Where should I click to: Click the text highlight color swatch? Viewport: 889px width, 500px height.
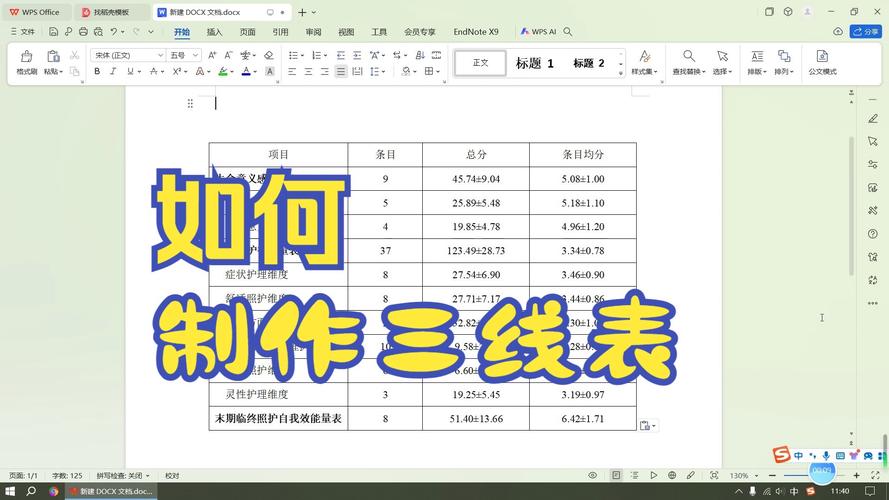click(223, 71)
